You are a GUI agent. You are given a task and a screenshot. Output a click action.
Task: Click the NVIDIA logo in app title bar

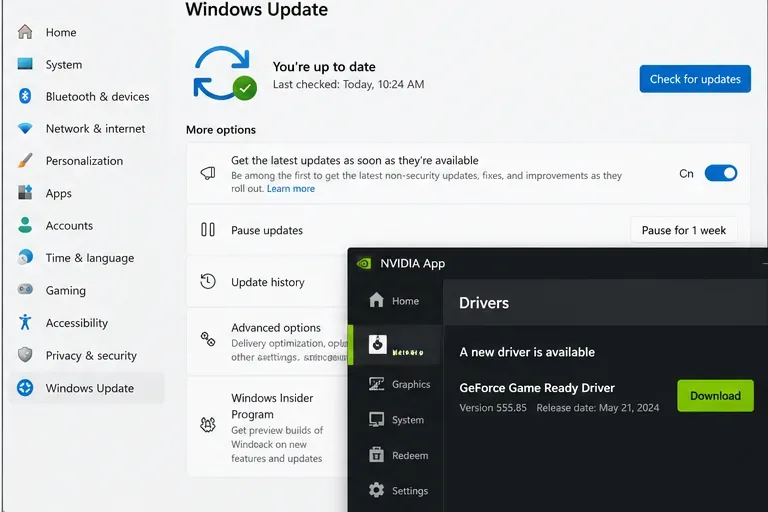(364, 264)
